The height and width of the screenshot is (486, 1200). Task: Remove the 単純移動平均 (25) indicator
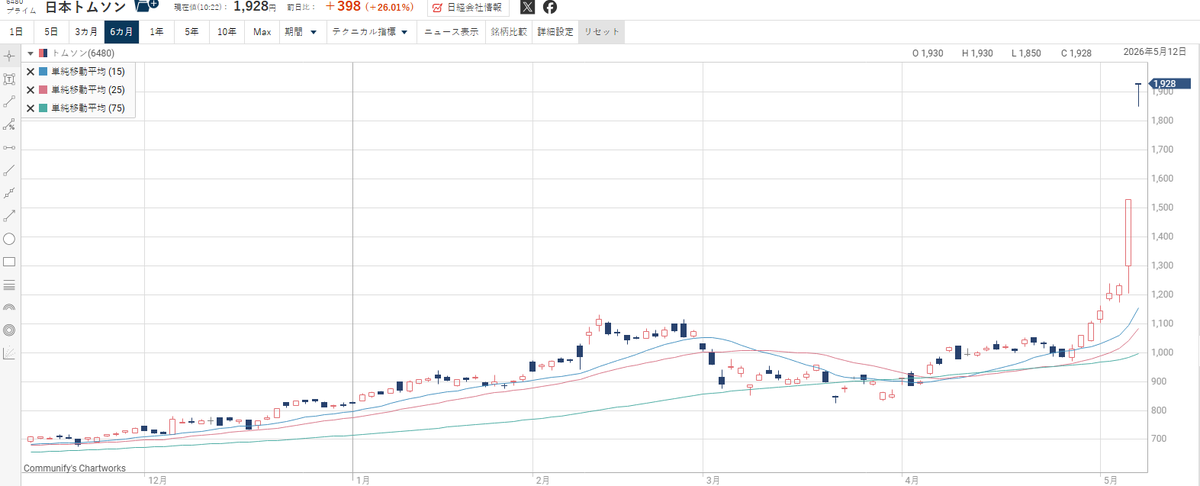[30, 90]
